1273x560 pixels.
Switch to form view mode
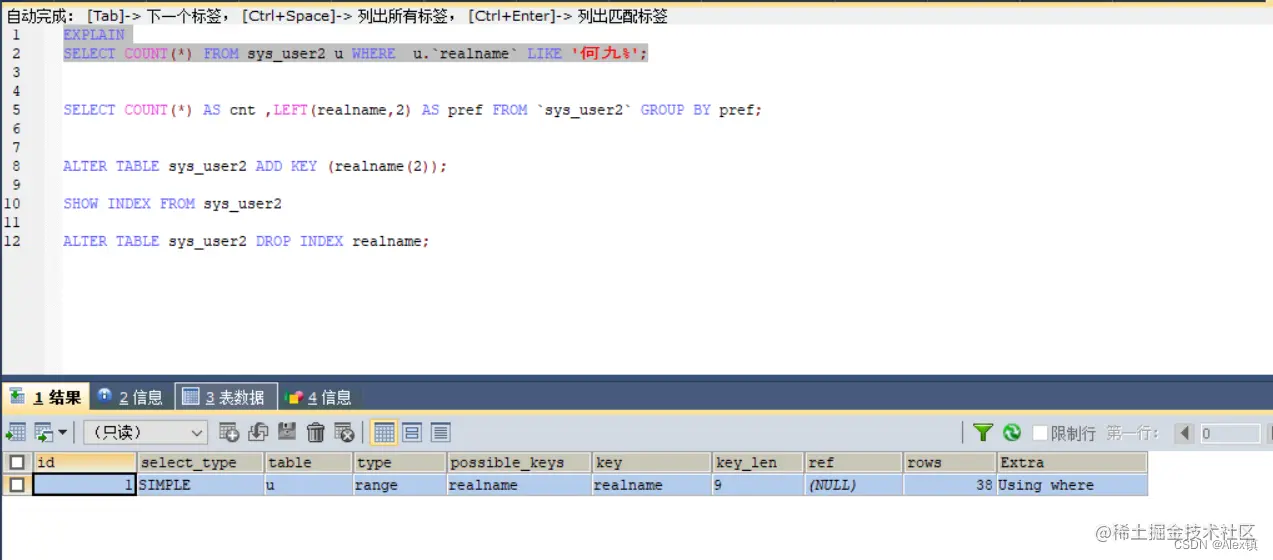(x=412, y=432)
